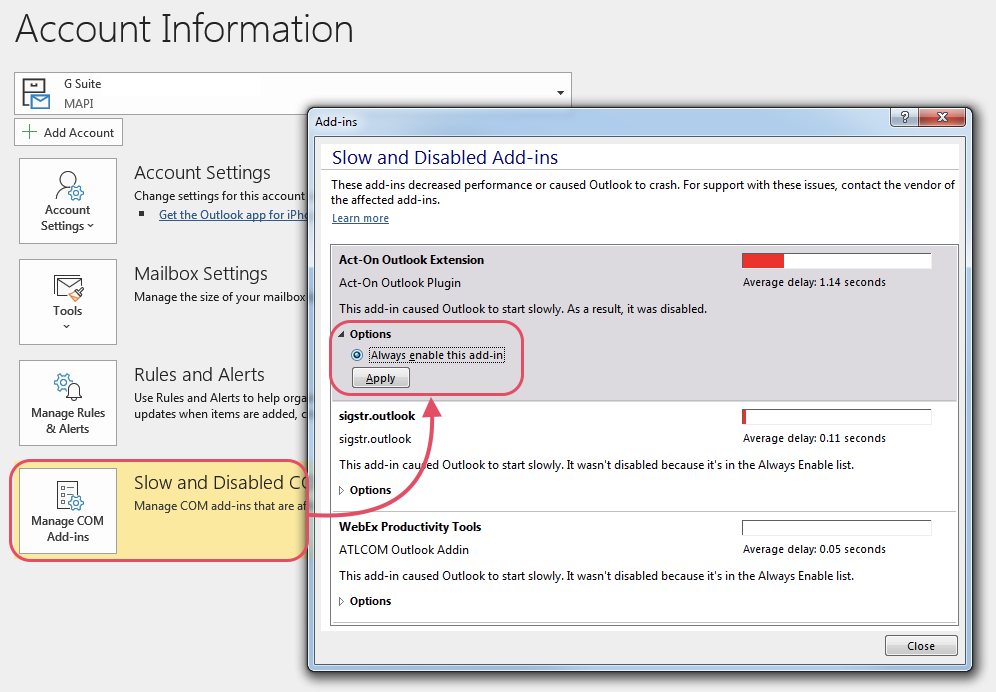Click the Slow and Disabled Add-ins heading
Viewport: 996px width, 692px height.
click(445, 158)
